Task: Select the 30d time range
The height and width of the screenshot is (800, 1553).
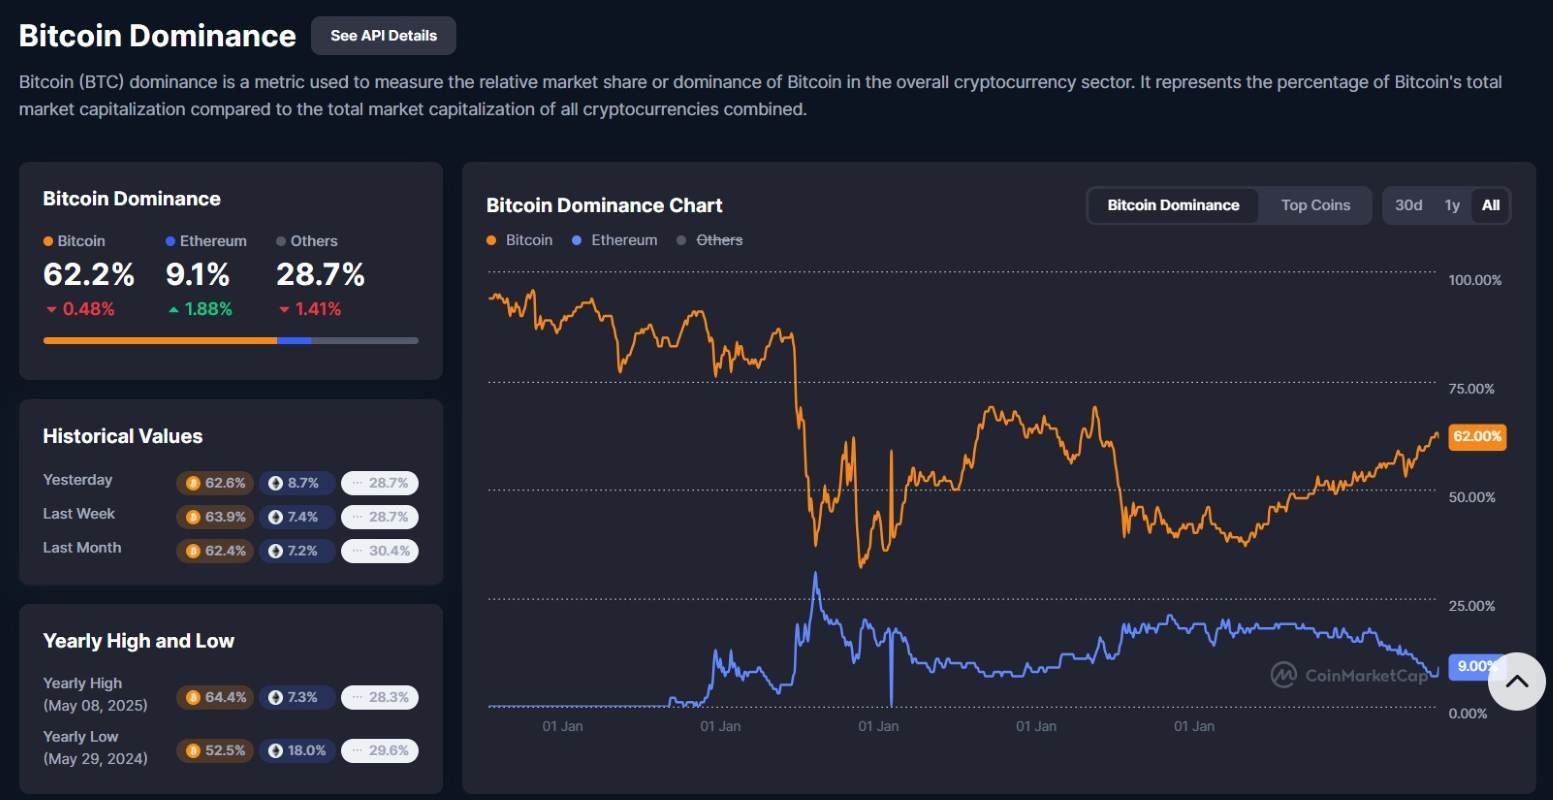Action: click(1408, 205)
